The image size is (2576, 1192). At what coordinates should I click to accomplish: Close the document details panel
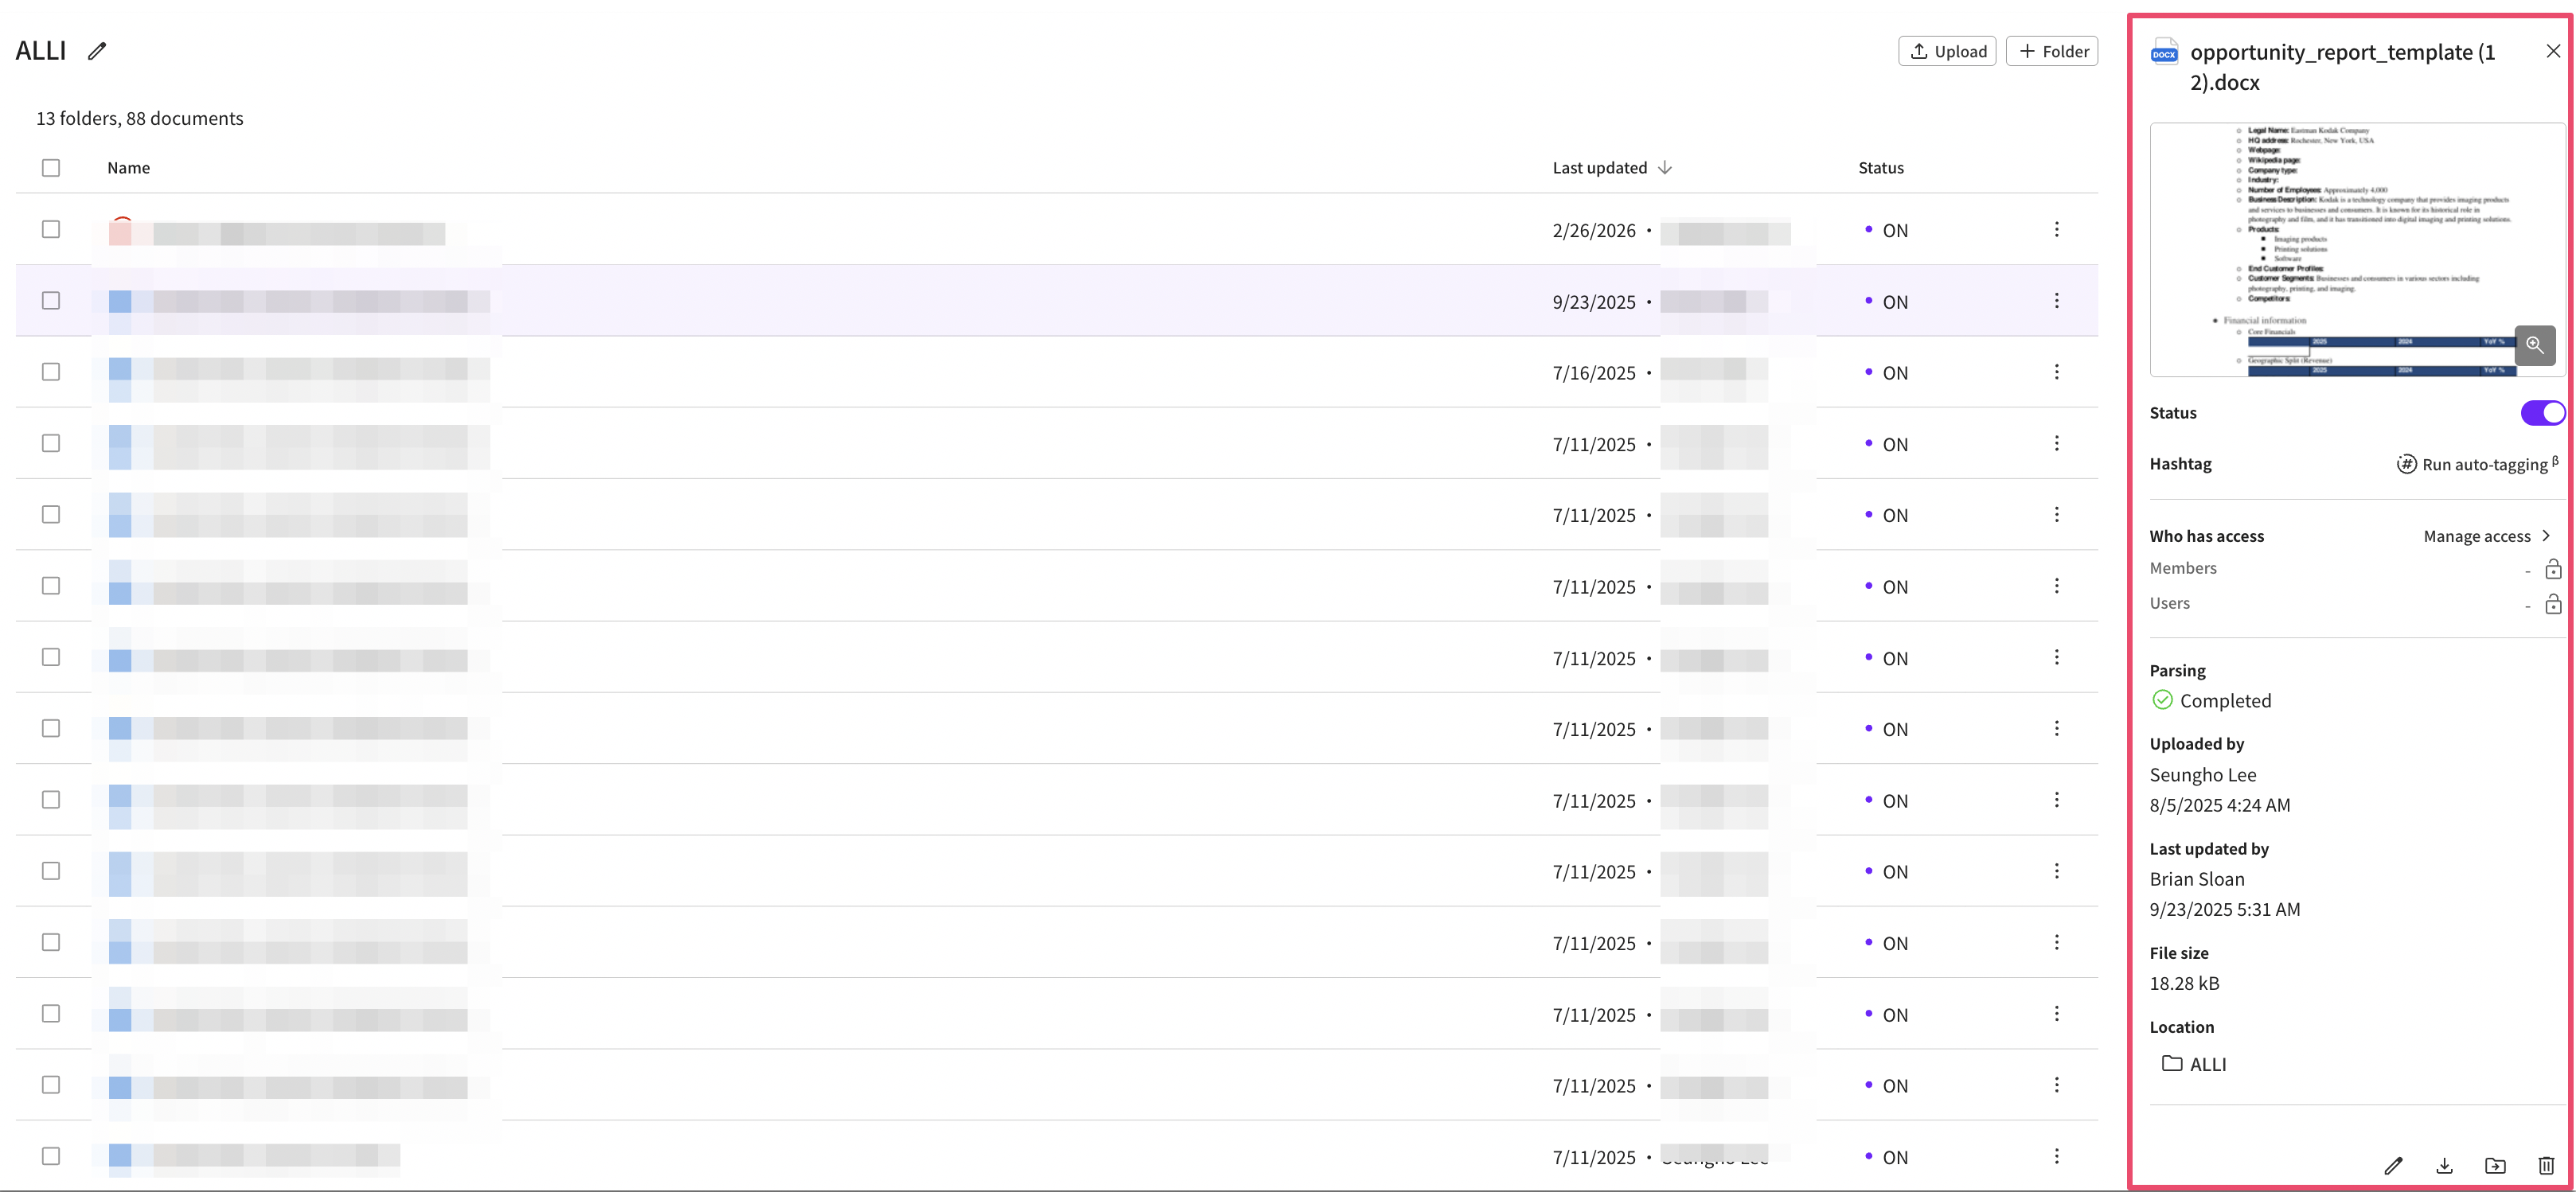2552,51
